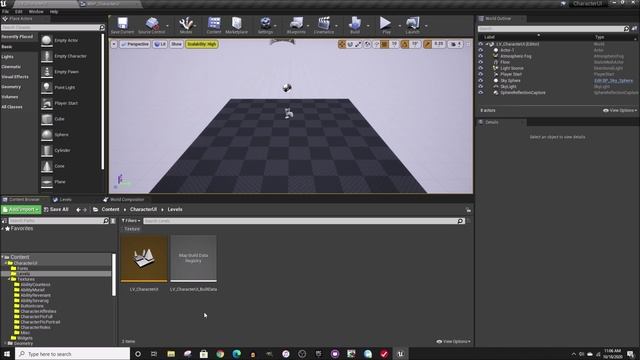640x360 pixels.
Task: Click the Add/Import green button
Action: coord(21,209)
